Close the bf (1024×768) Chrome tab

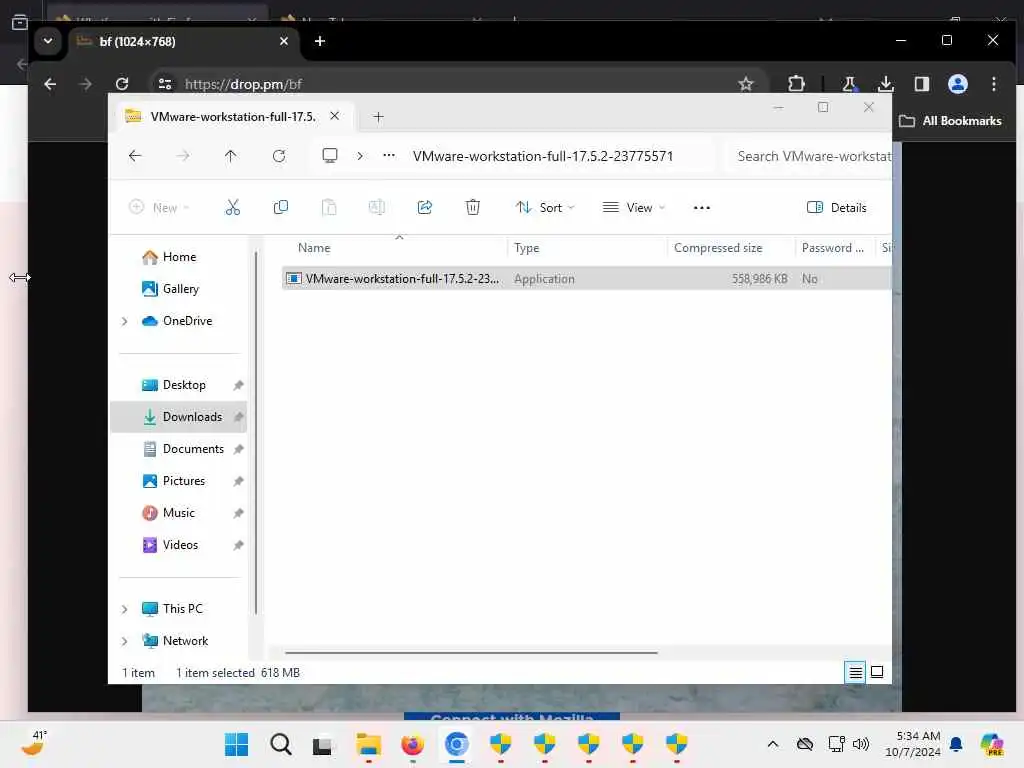tap(283, 41)
